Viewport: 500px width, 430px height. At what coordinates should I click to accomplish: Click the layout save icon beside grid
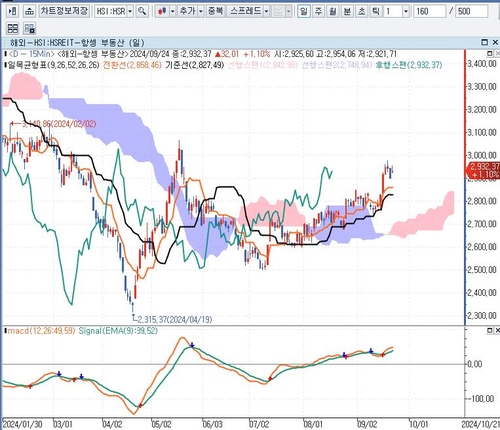(30, 28)
